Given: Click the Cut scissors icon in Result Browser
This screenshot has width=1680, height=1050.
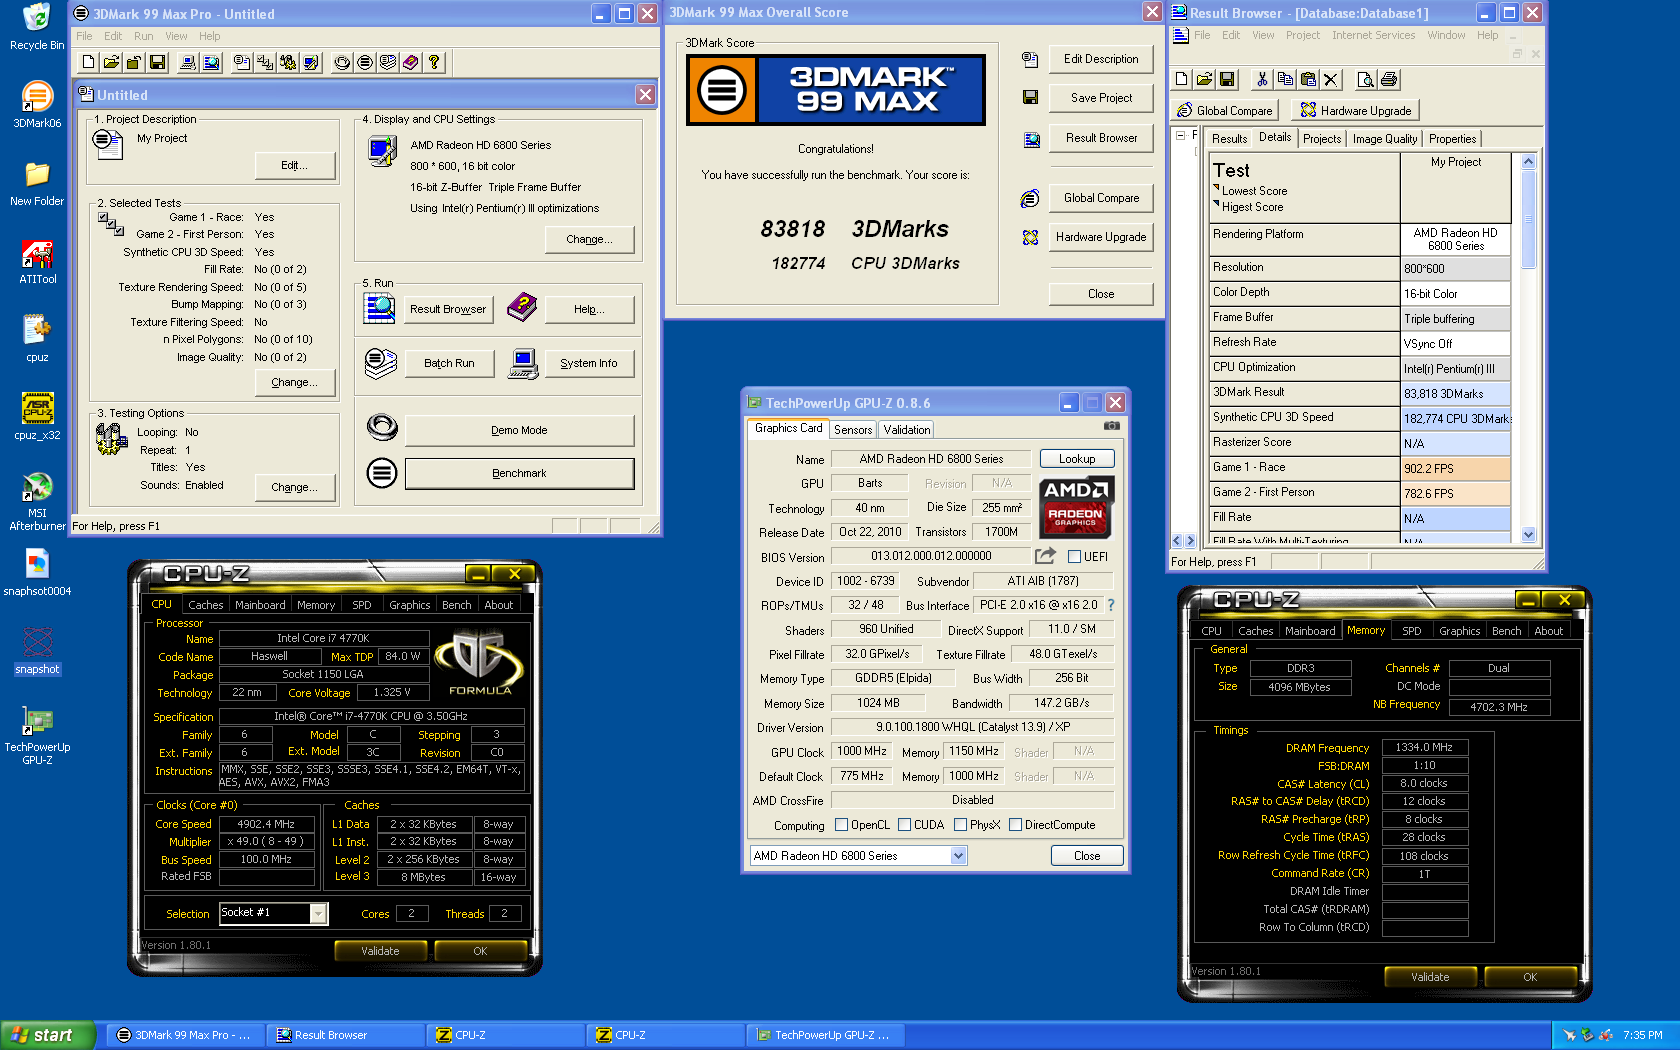Looking at the screenshot, I should tap(1262, 79).
